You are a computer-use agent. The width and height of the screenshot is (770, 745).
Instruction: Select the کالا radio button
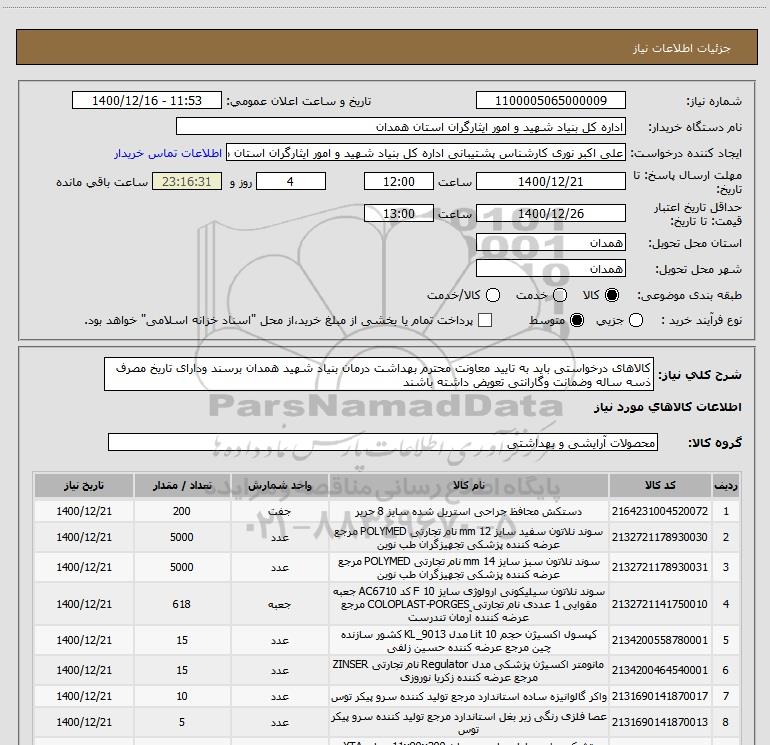pyautogui.click(x=612, y=295)
